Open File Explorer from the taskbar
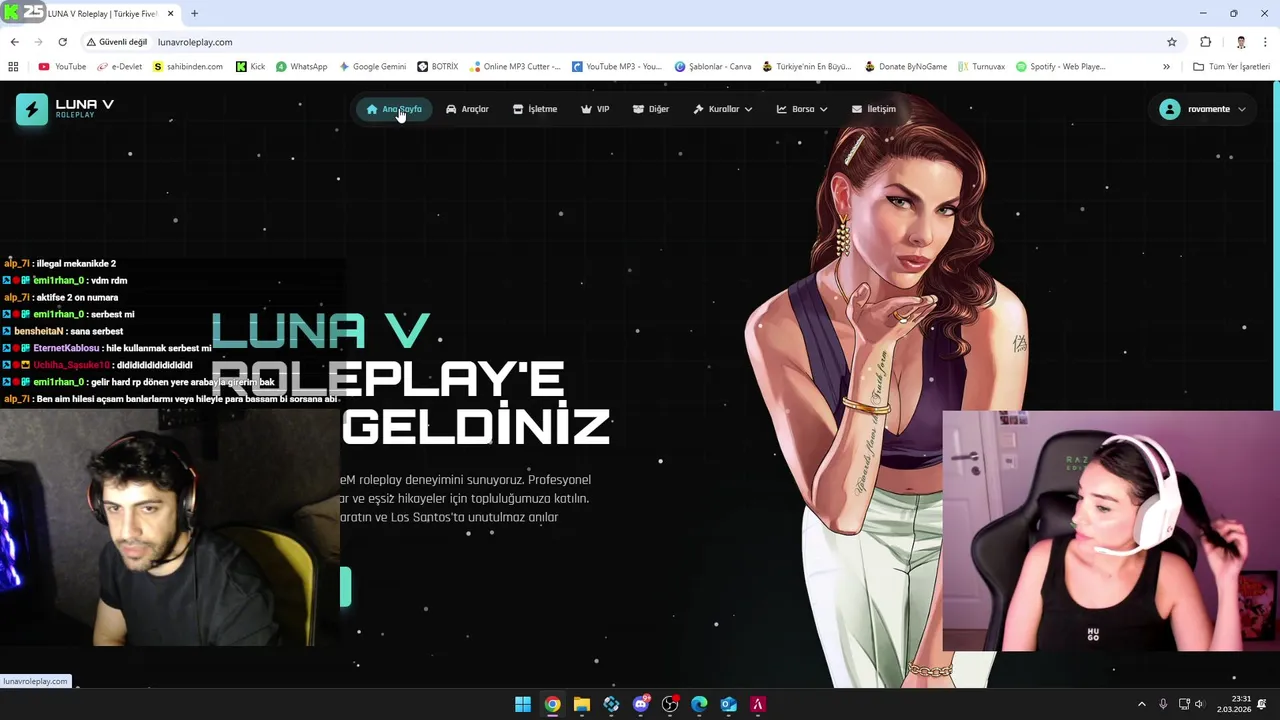 [581, 705]
